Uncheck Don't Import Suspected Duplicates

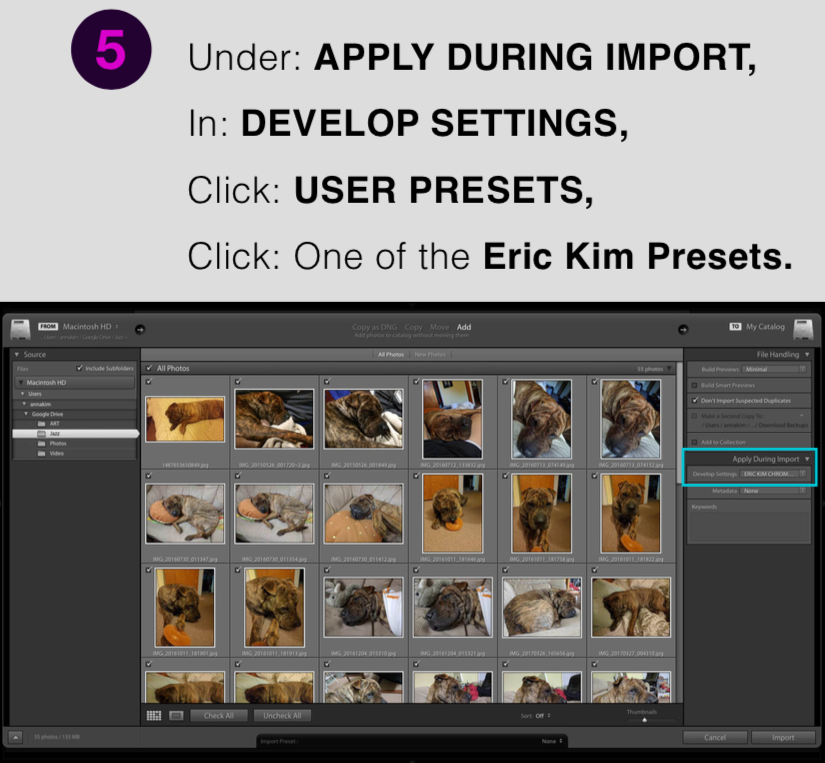695,400
